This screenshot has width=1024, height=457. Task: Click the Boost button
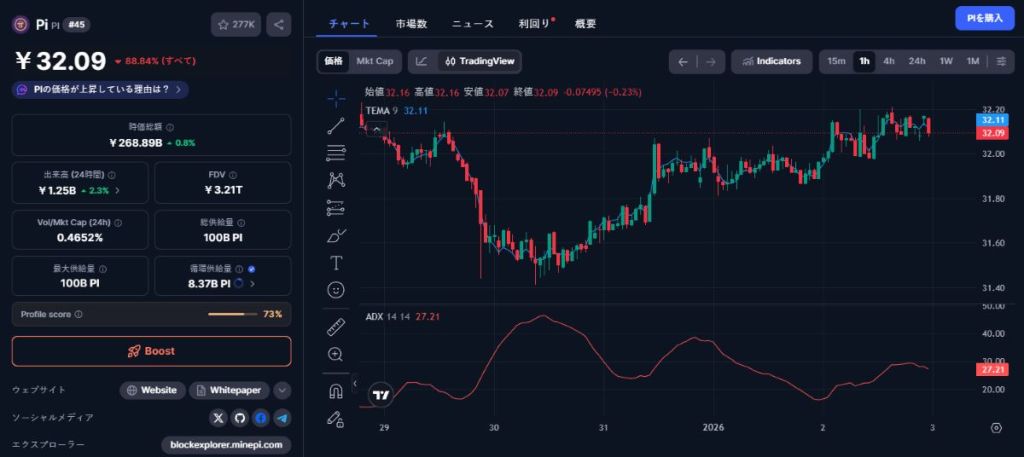(x=152, y=351)
